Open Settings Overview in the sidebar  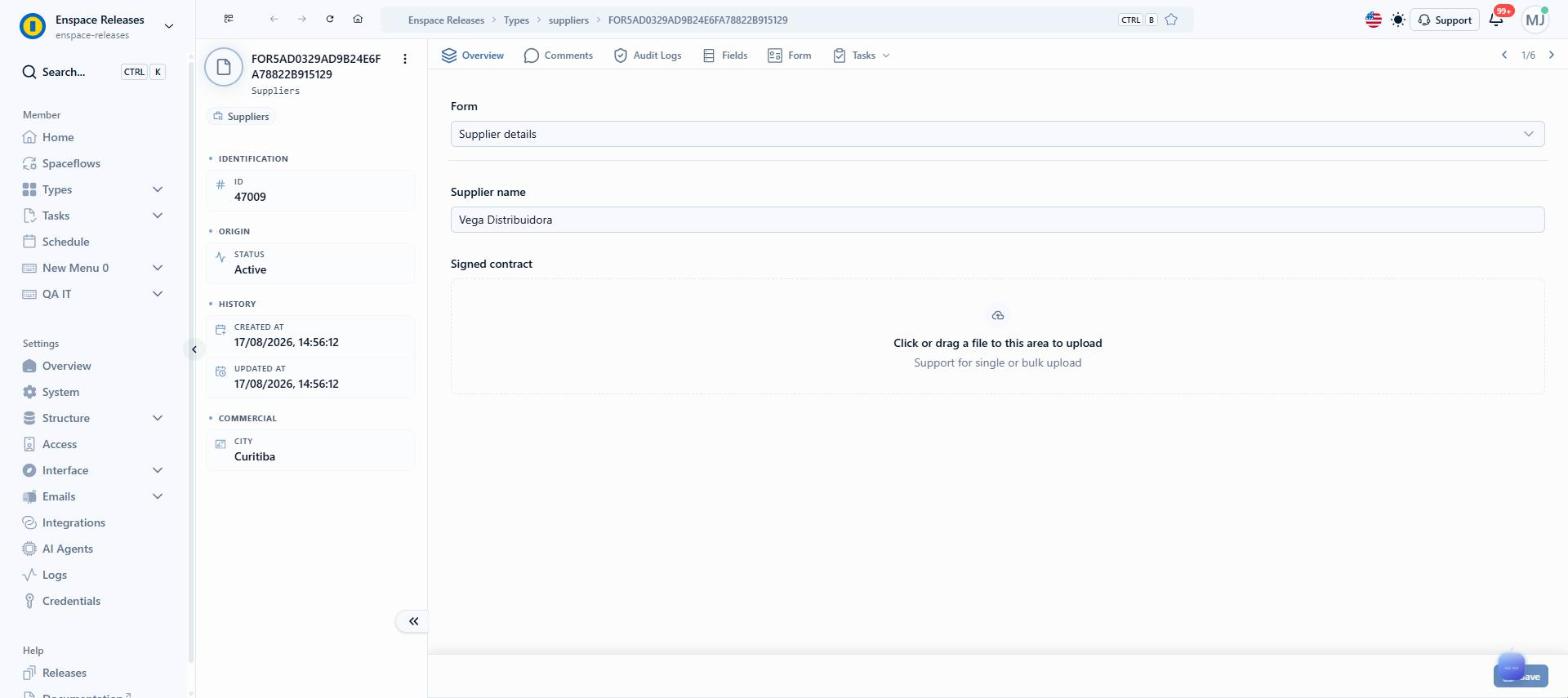(66, 366)
